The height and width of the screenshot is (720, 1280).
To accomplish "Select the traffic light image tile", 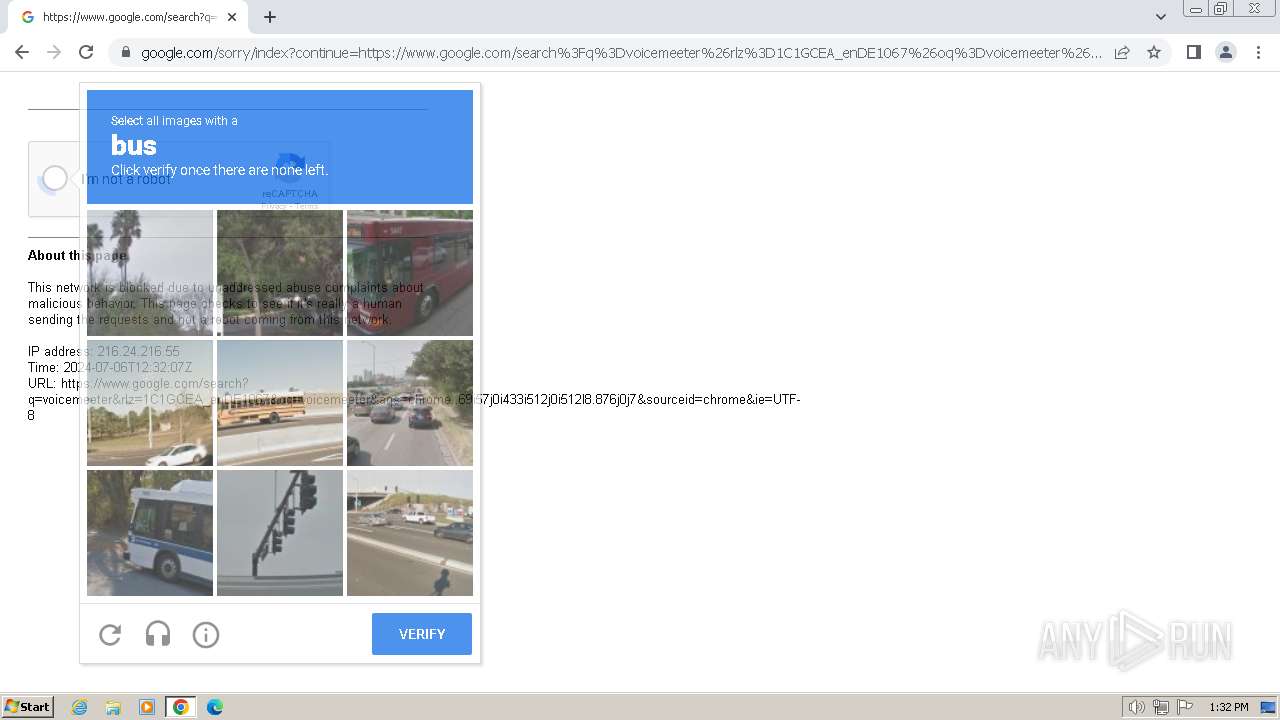I will pos(280,533).
